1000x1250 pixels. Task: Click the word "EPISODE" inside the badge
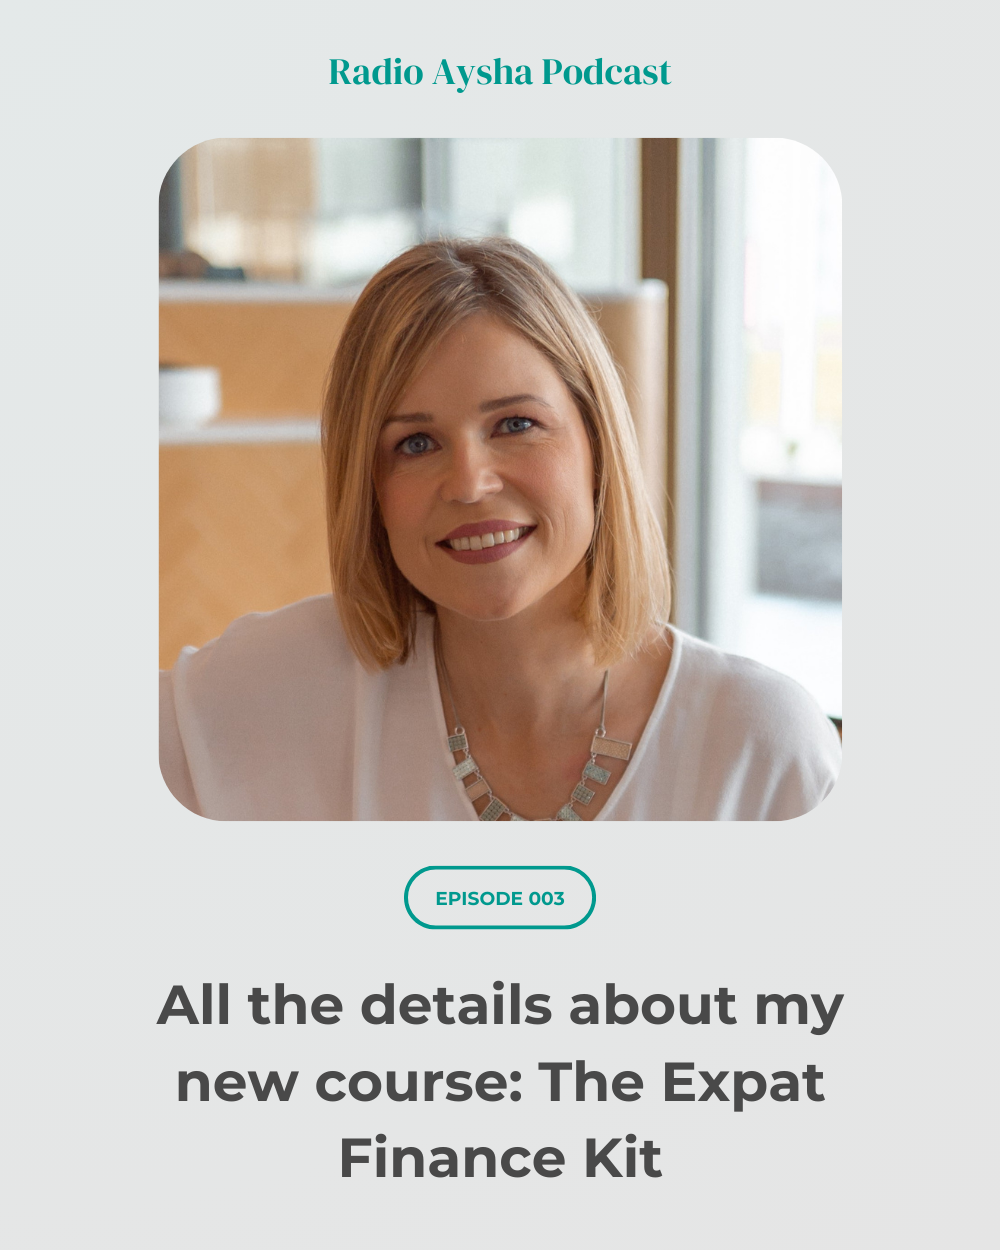479,898
